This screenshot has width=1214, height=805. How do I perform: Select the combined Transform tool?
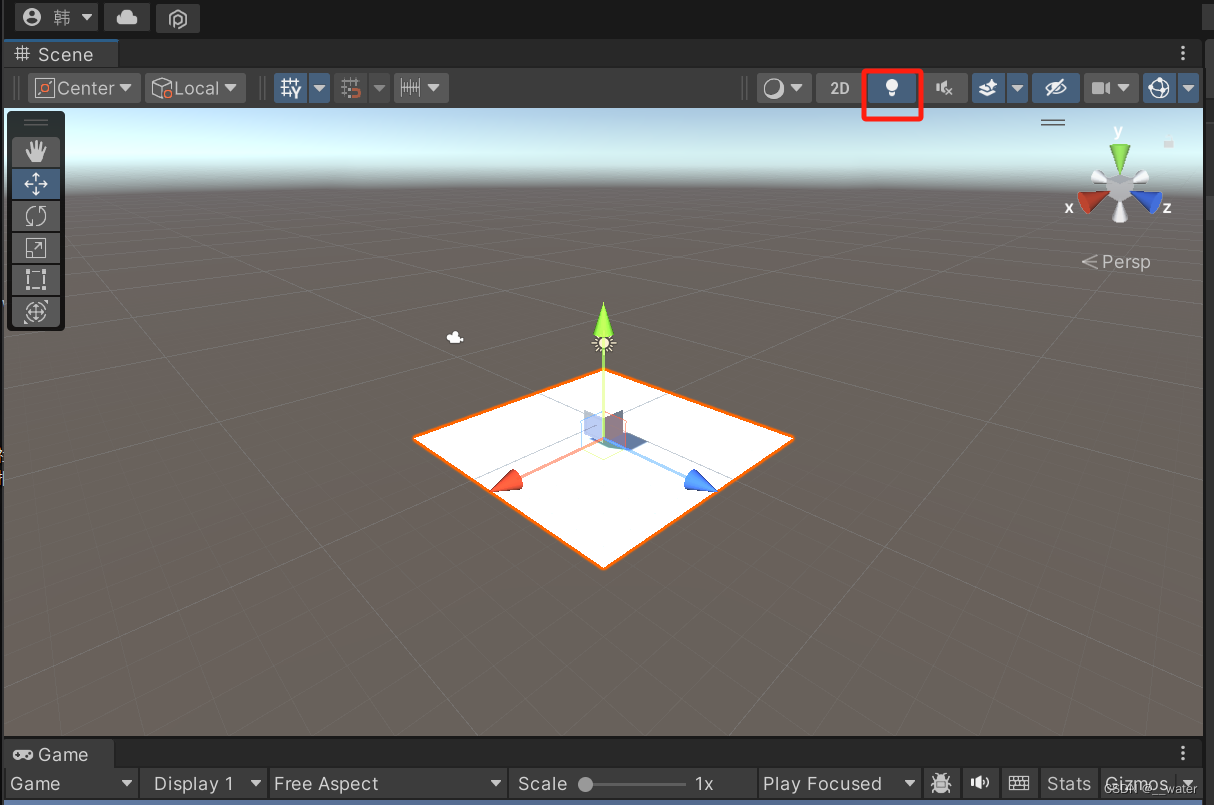coord(36,312)
